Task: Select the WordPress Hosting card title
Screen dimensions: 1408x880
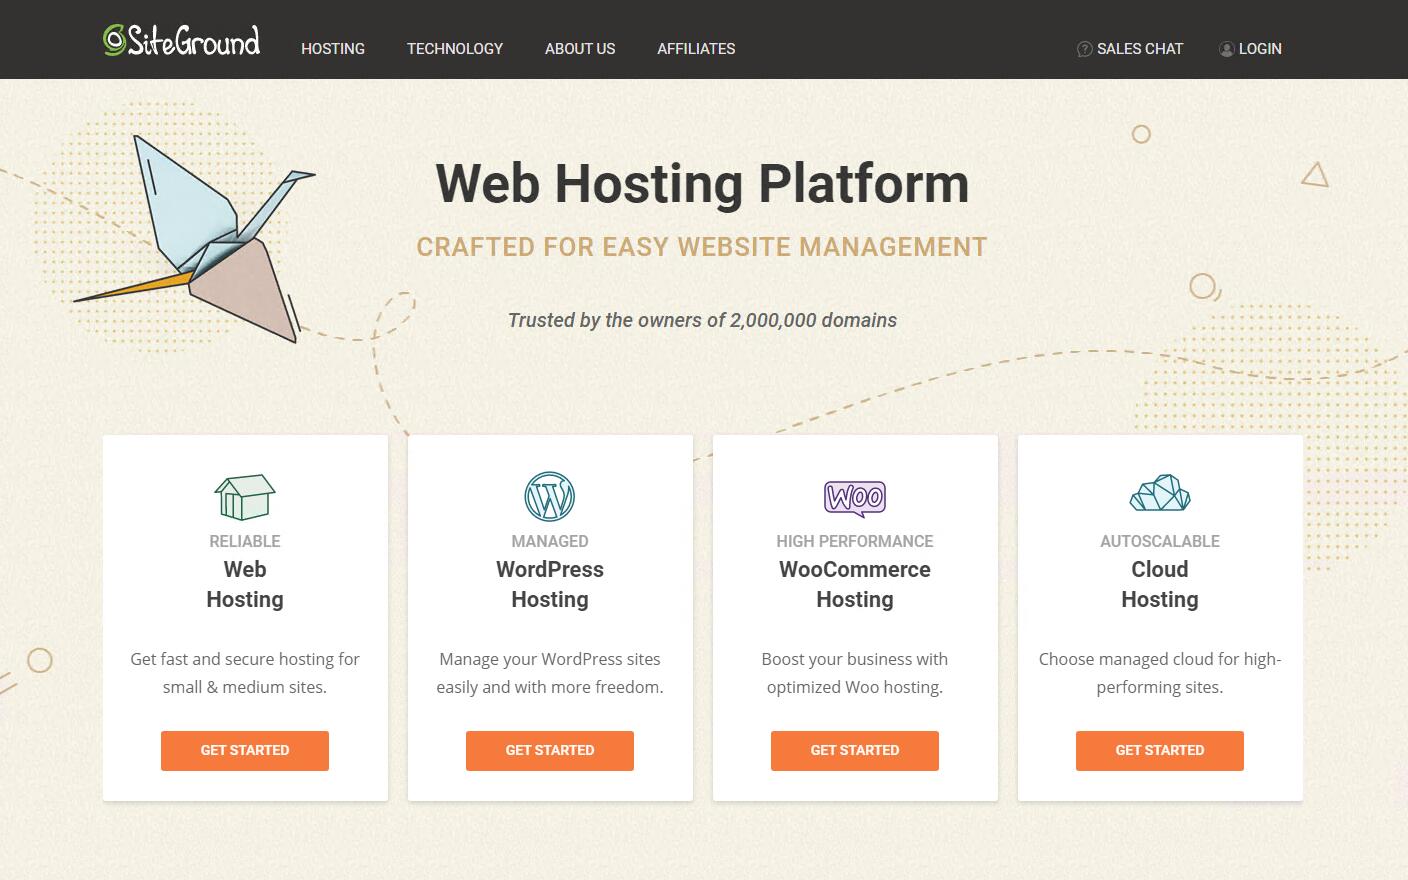Action: [x=550, y=584]
